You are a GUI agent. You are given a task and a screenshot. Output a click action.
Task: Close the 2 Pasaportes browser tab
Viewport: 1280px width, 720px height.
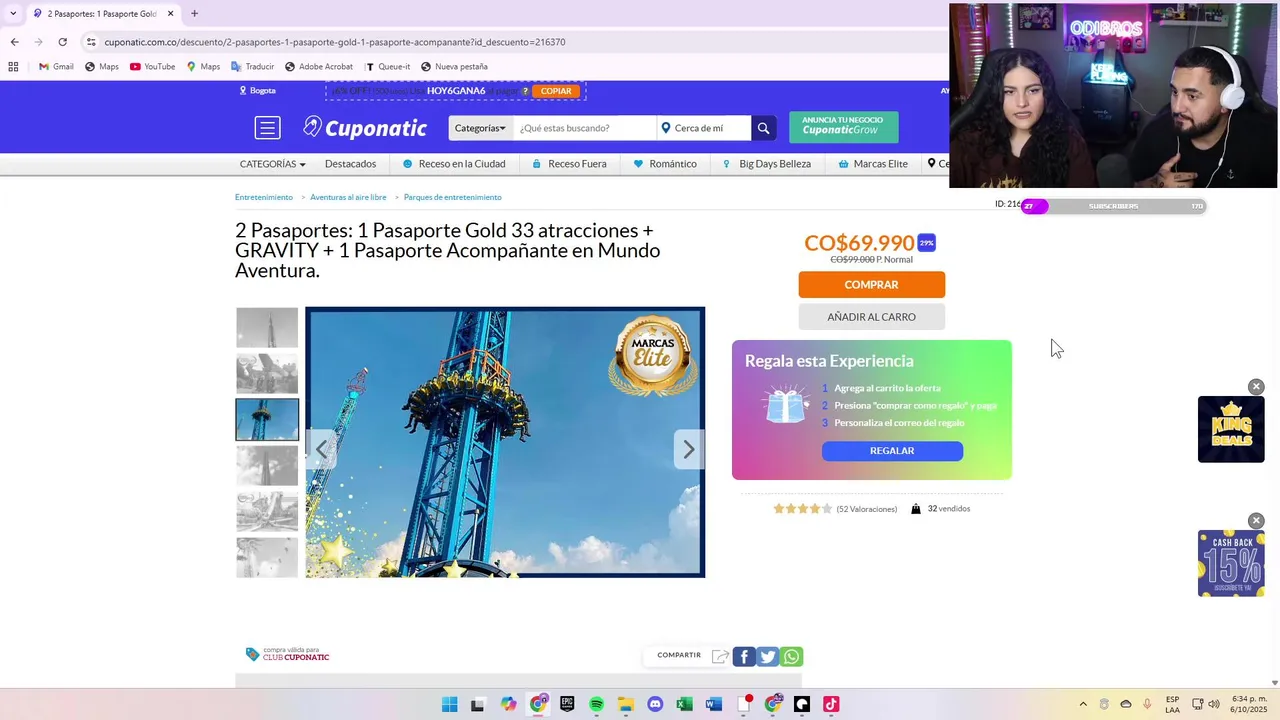tap(170, 14)
